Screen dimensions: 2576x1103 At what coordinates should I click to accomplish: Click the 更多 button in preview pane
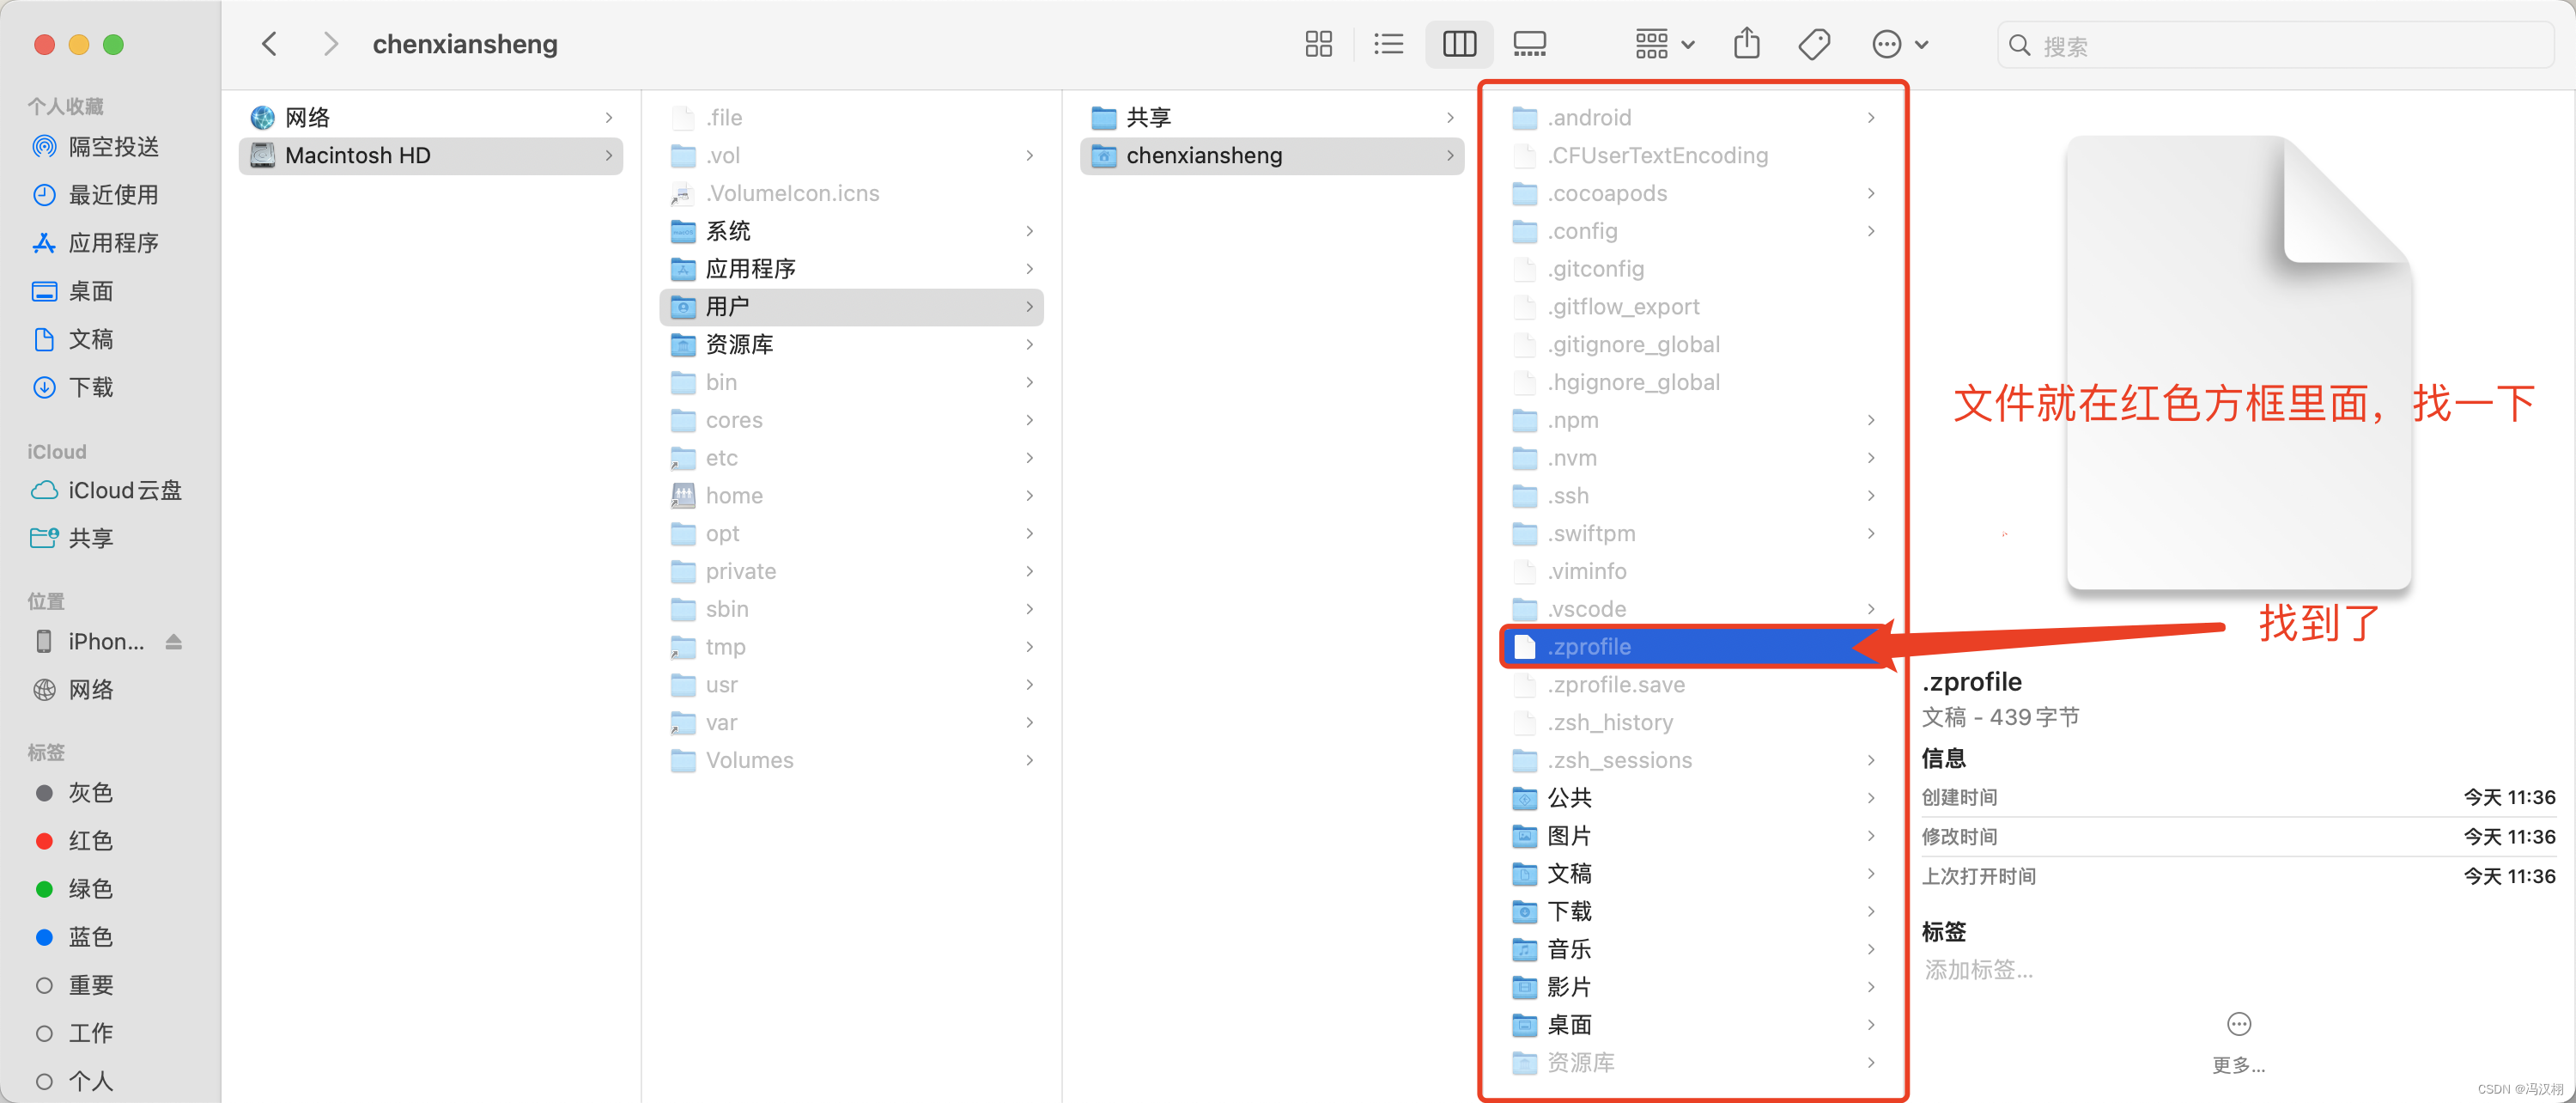[x=2238, y=1042]
